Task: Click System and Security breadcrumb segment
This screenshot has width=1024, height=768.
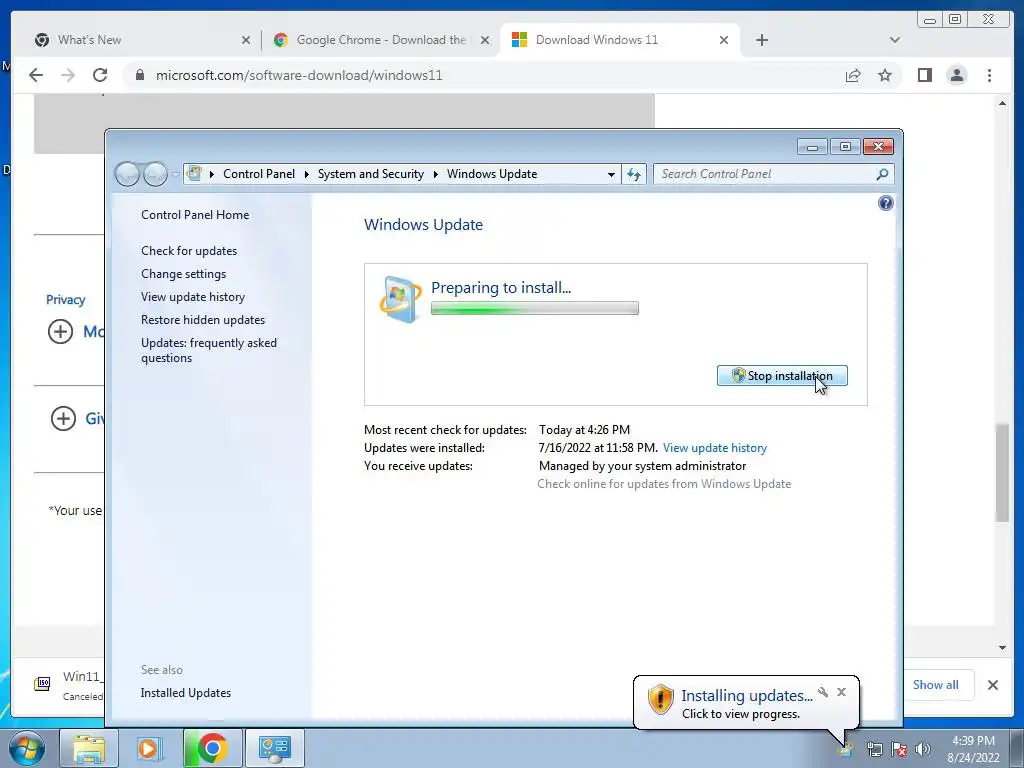Action: [370, 174]
